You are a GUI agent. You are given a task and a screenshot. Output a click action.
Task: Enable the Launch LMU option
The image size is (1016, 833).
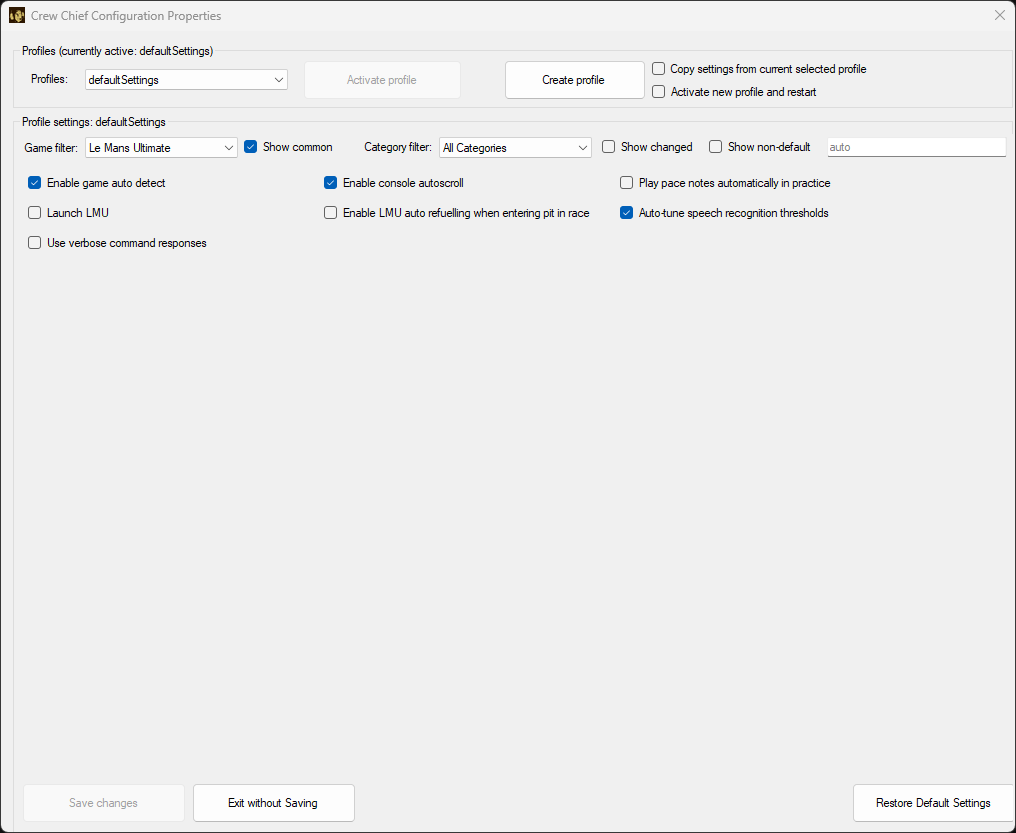coord(34,212)
